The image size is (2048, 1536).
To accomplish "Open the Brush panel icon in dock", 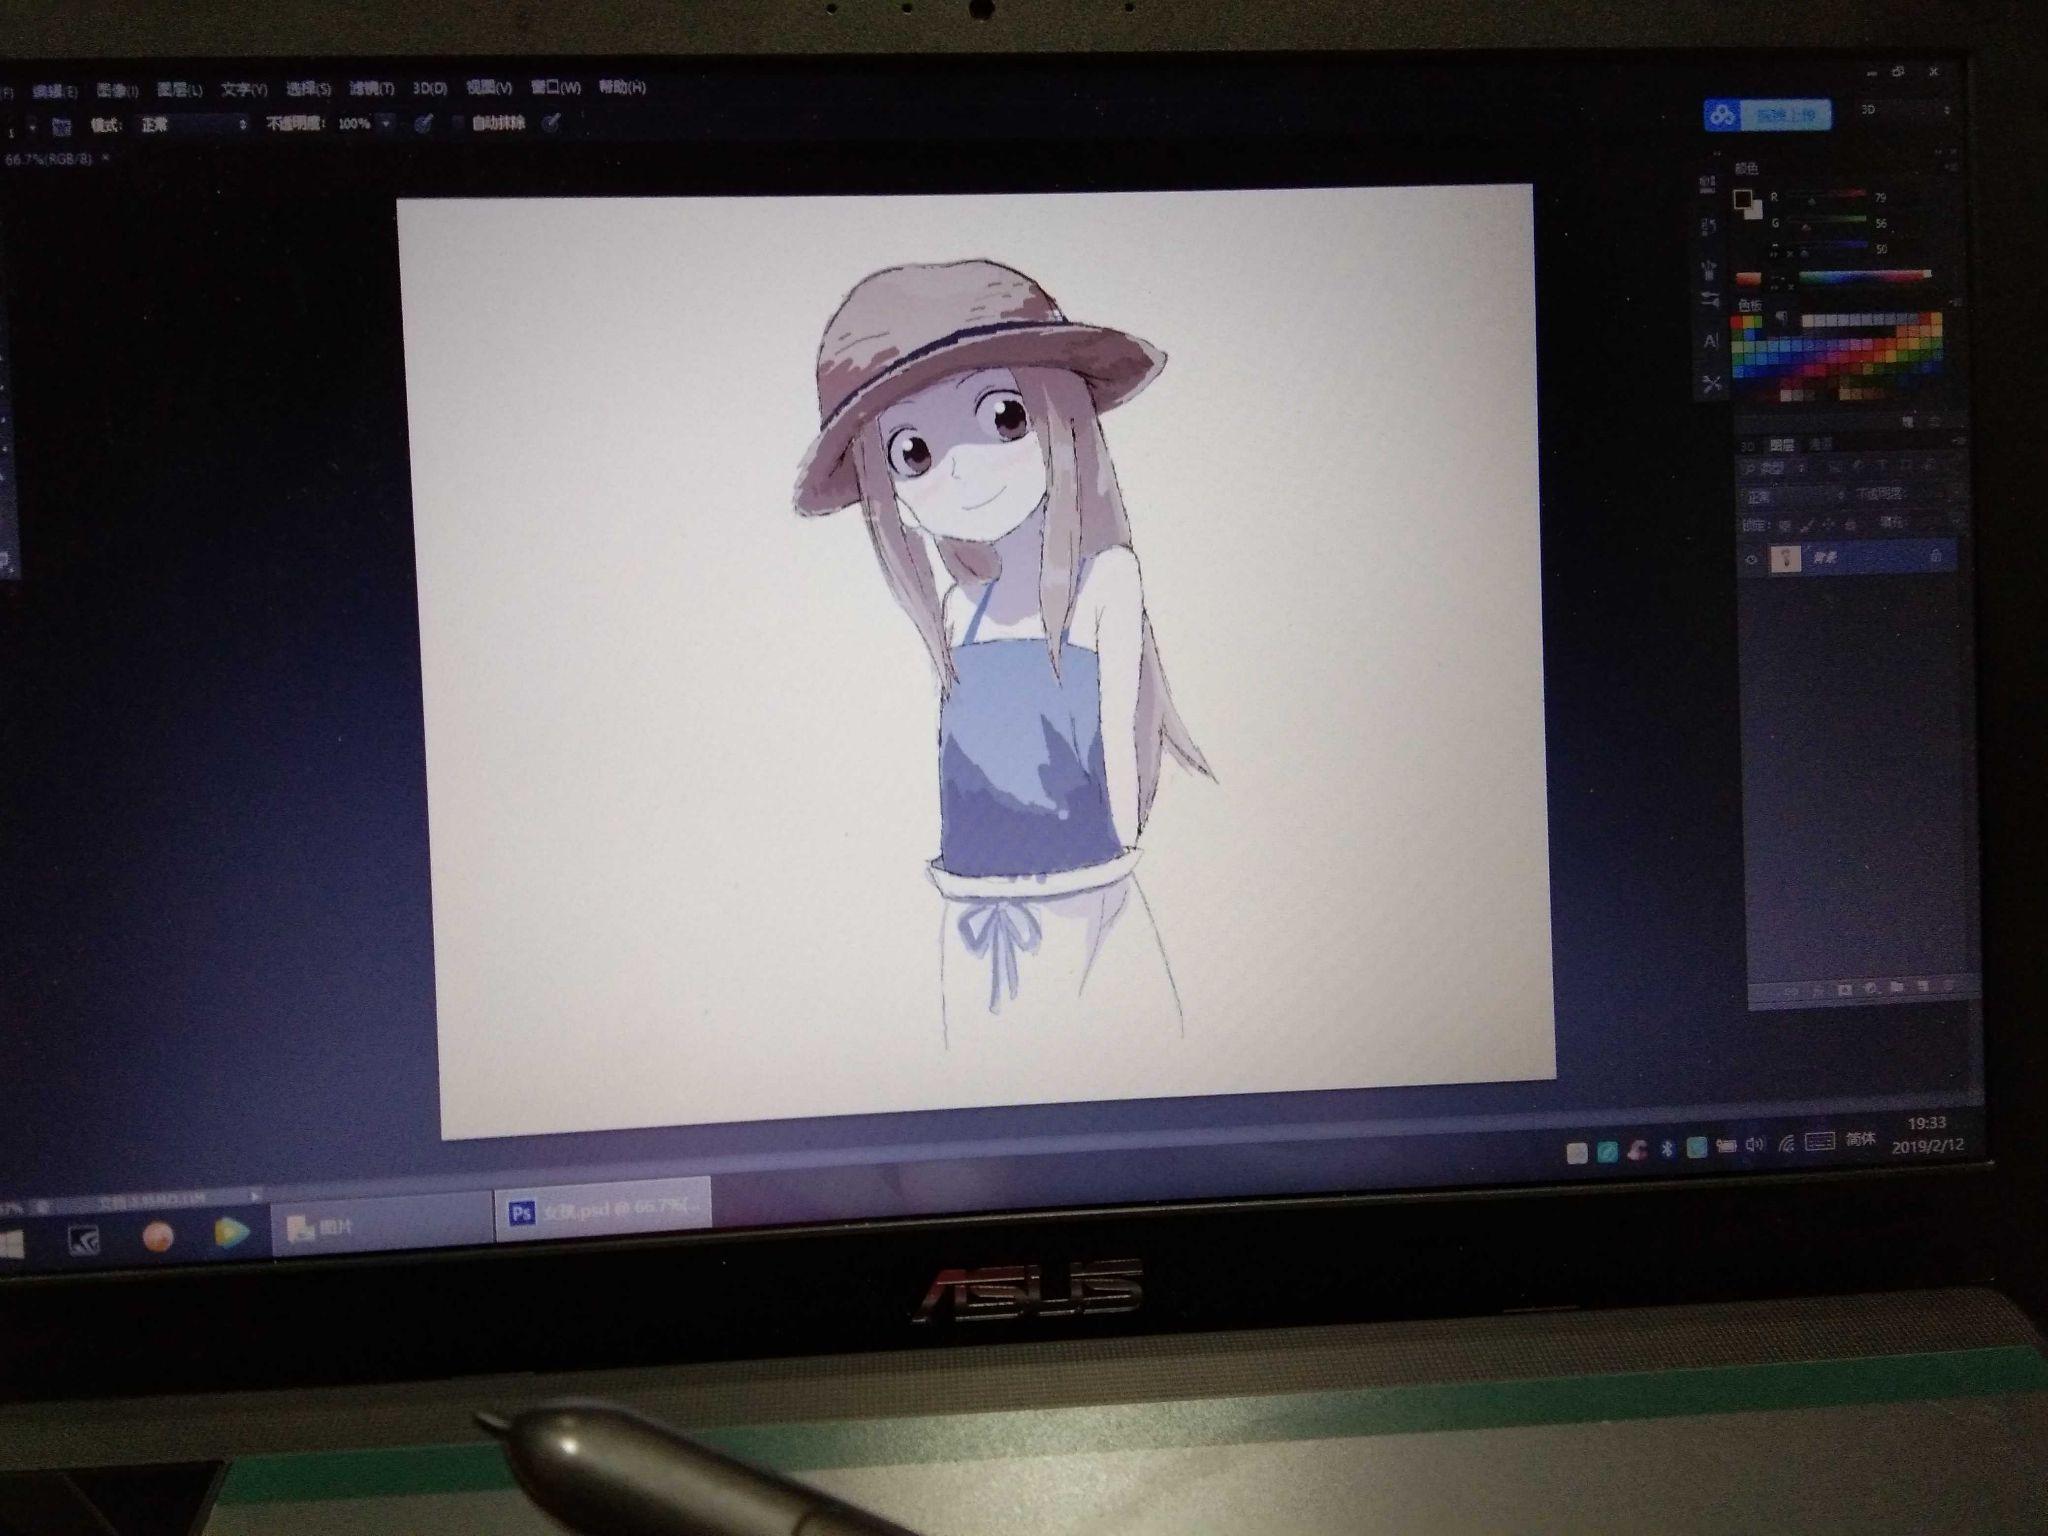I will point(1708,268).
